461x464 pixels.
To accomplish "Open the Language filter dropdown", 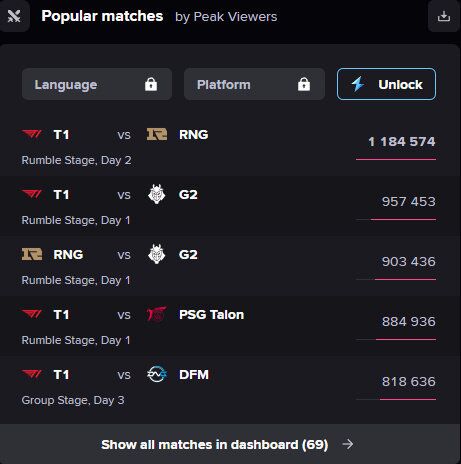I will (x=97, y=84).
